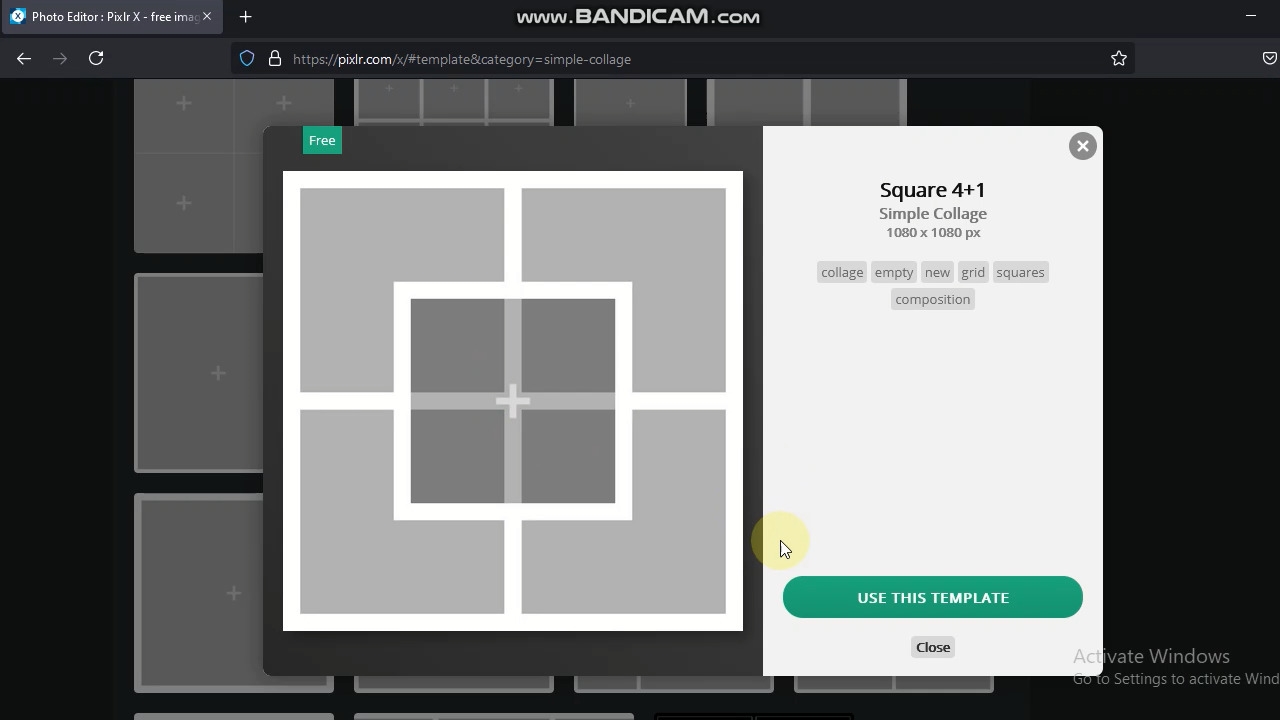Select the 'empty' tag
1280x720 pixels.
coord(893,272)
